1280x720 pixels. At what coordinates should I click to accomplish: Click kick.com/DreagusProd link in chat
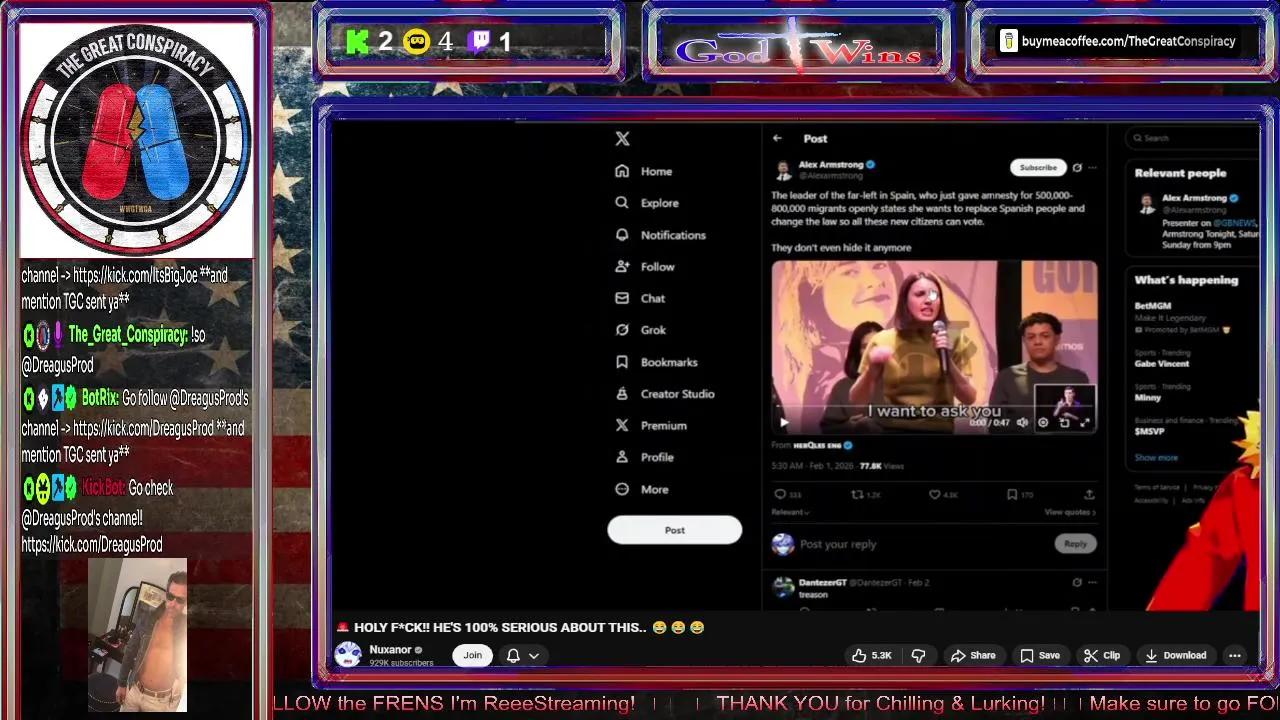(92, 545)
